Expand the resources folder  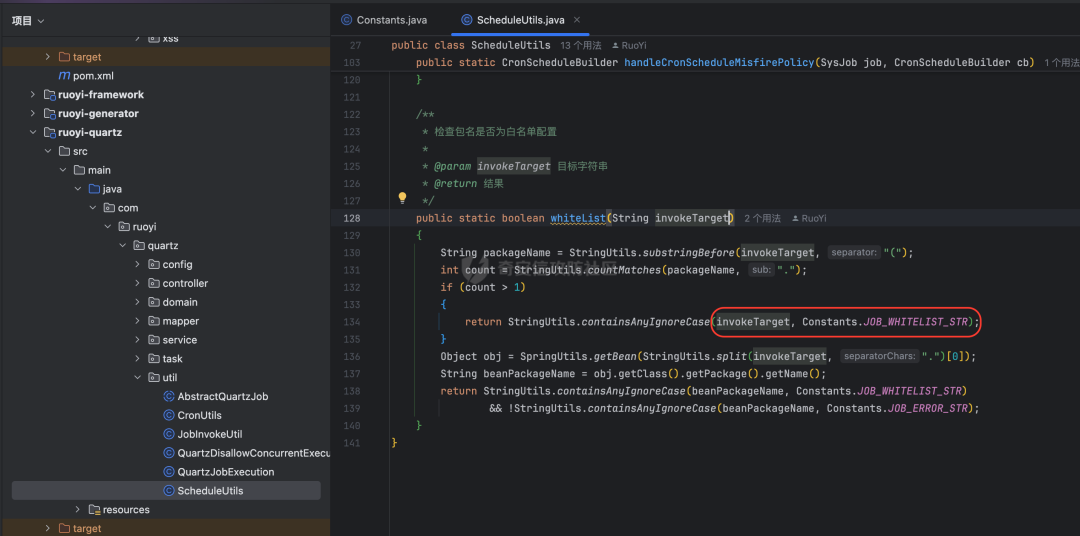tap(78, 510)
